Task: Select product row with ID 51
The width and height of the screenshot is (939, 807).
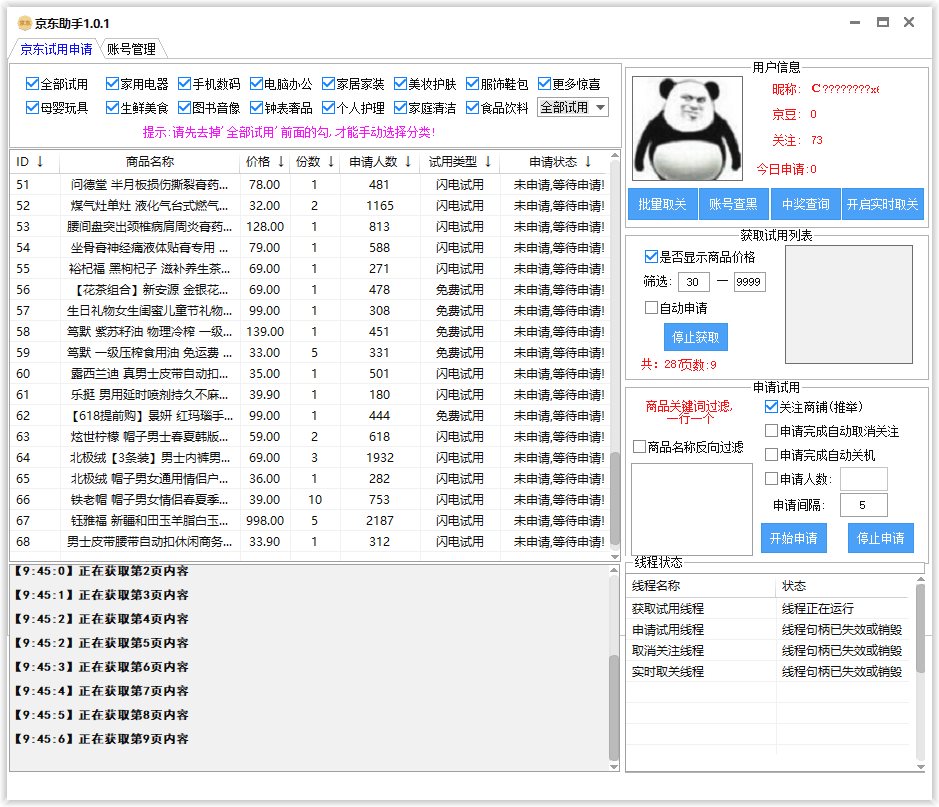Action: 310,184
